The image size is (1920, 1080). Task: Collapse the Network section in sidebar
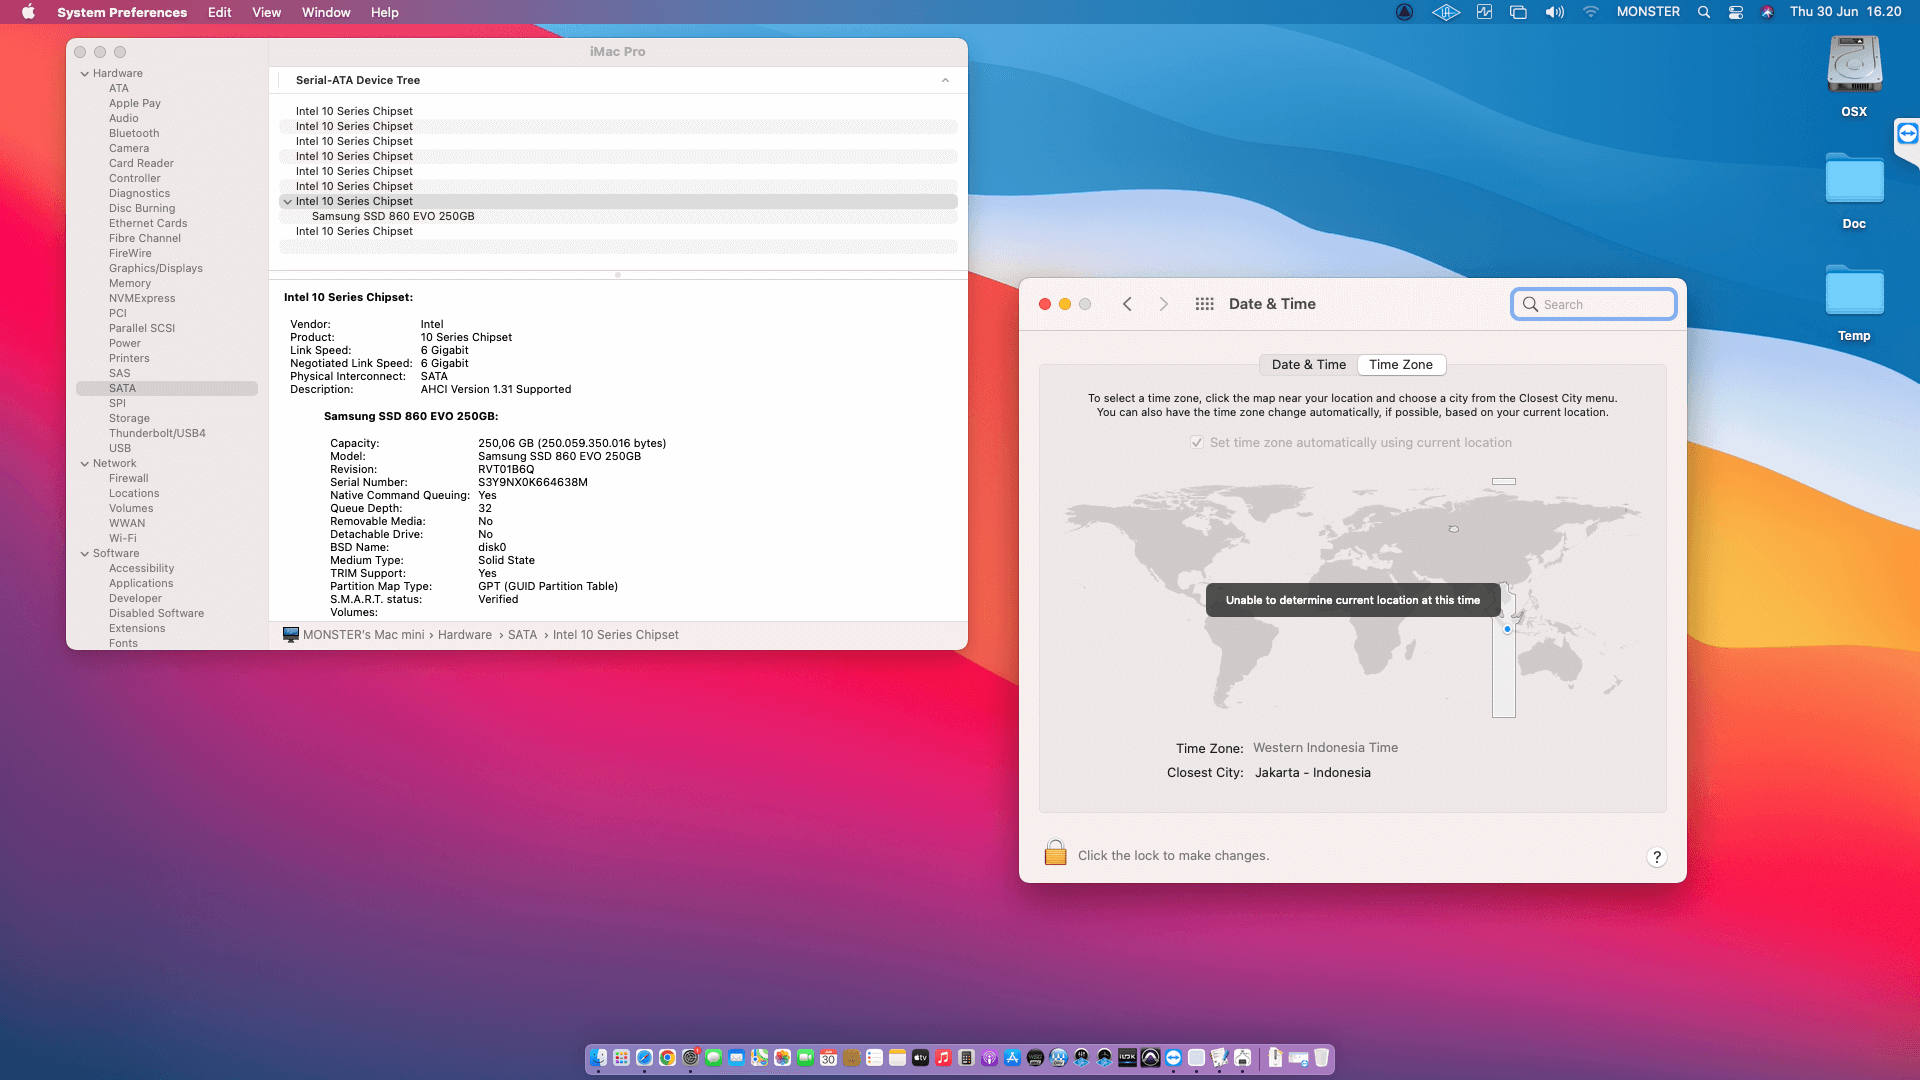click(85, 463)
